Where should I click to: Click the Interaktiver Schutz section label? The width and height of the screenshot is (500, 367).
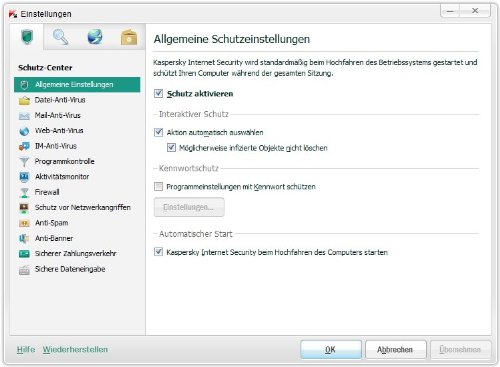coord(194,114)
